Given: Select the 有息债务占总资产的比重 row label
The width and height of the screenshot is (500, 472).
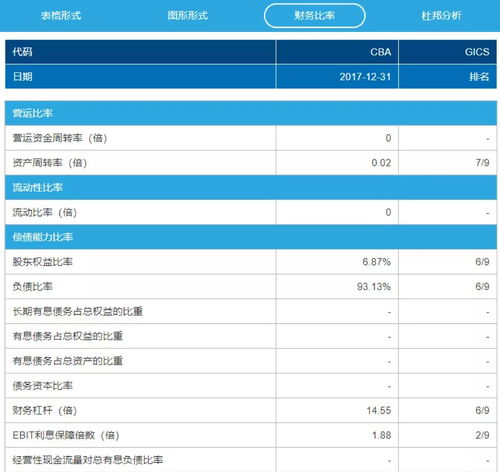Looking at the screenshot, I should click(68, 361).
